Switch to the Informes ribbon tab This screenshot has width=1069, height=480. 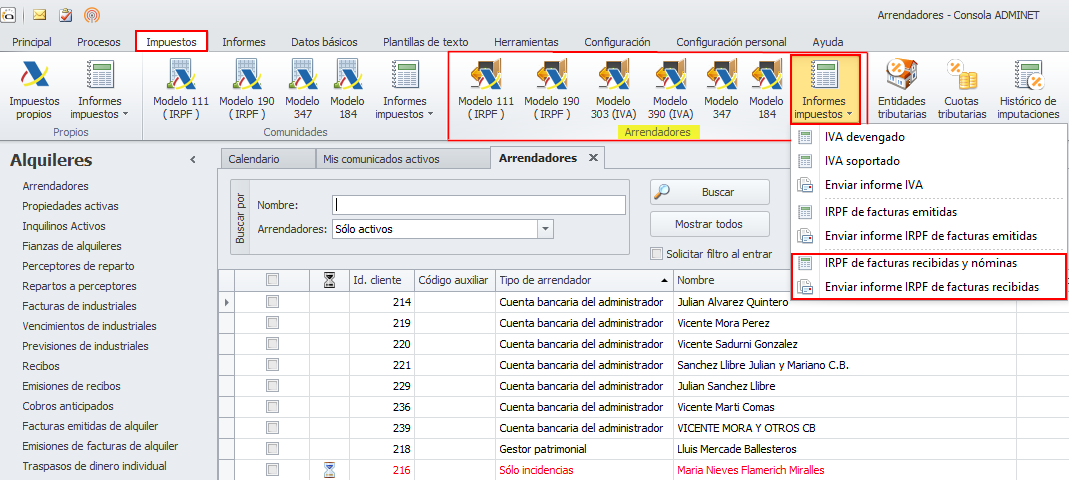click(x=243, y=42)
